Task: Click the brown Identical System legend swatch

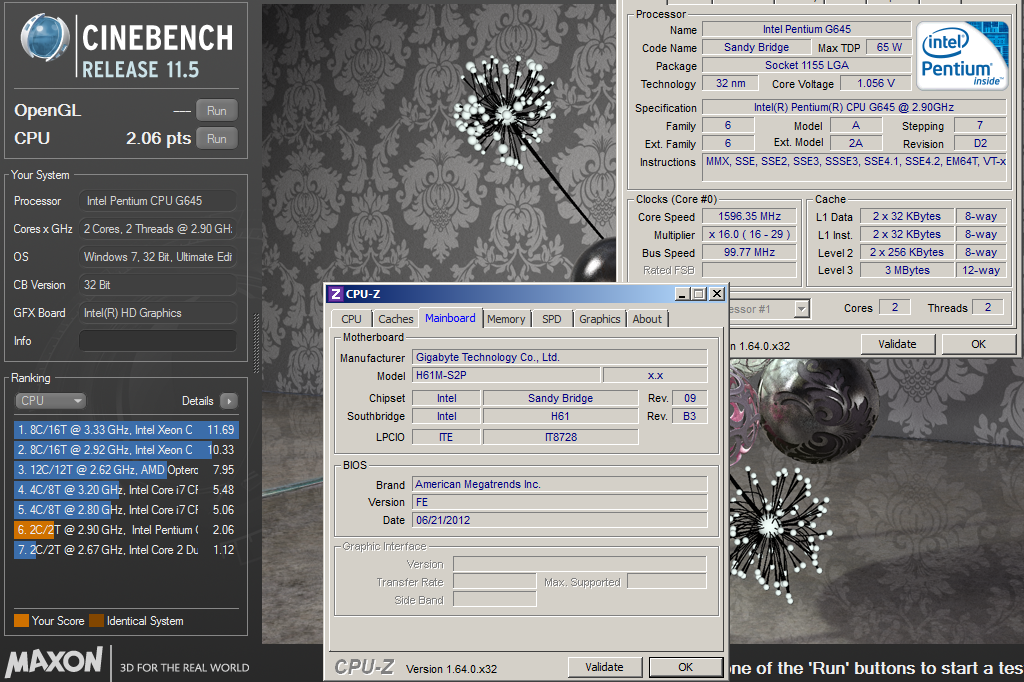Action: (97, 621)
